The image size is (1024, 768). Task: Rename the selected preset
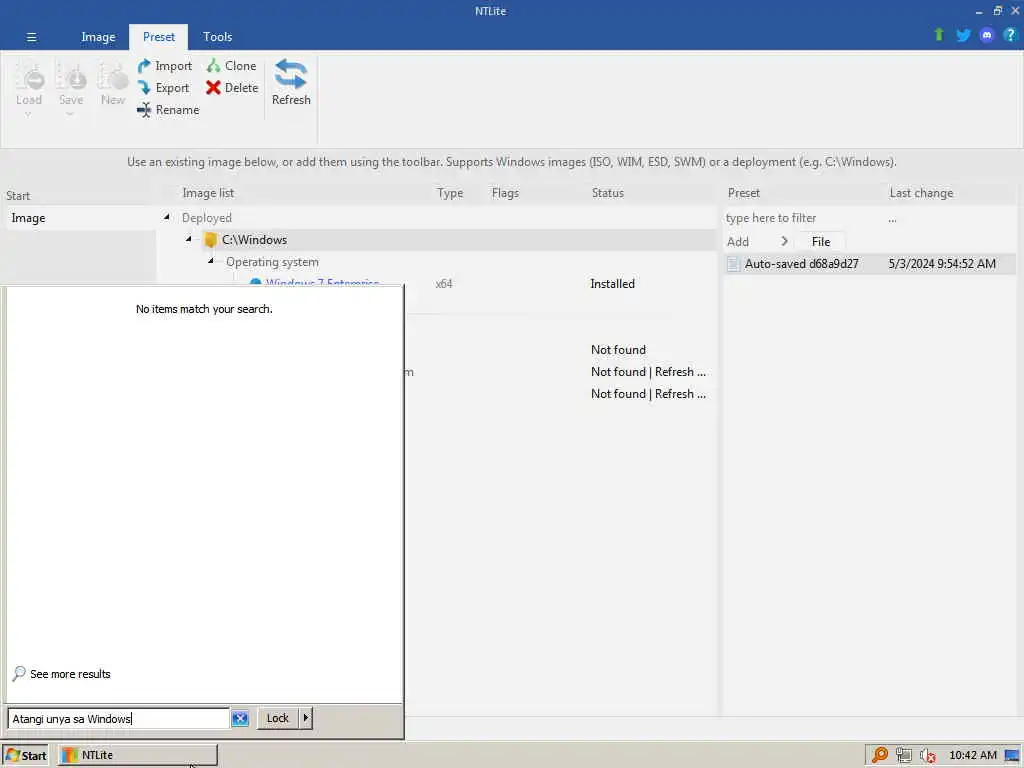(168, 110)
